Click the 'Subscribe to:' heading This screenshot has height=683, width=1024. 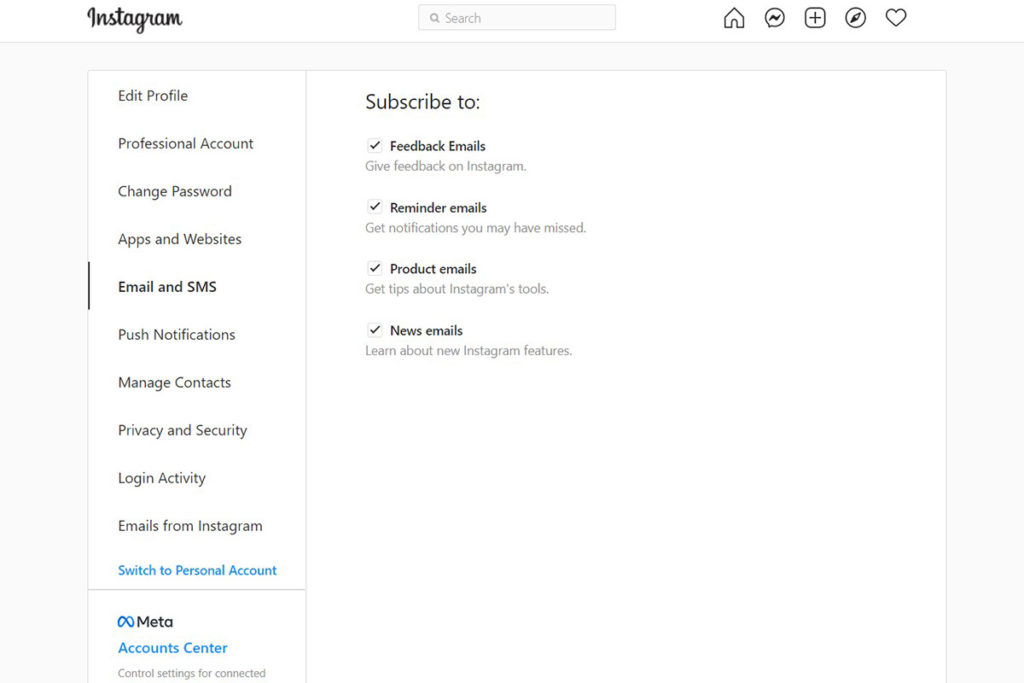tap(423, 102)
